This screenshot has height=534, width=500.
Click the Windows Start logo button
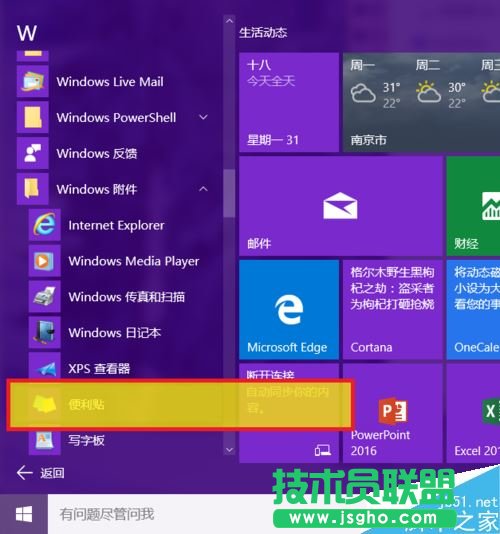point(24,514)
